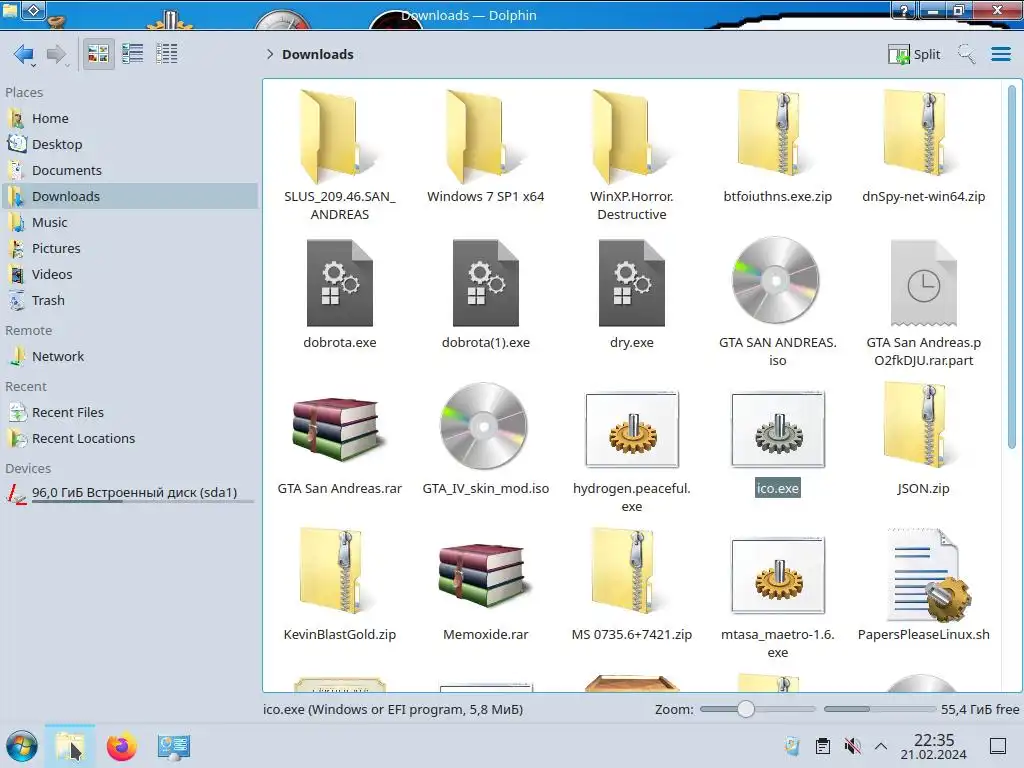Click Dolphin file manager taskbar icon
The height and width of the screenshot is (768, 1024).
(70, 746)
